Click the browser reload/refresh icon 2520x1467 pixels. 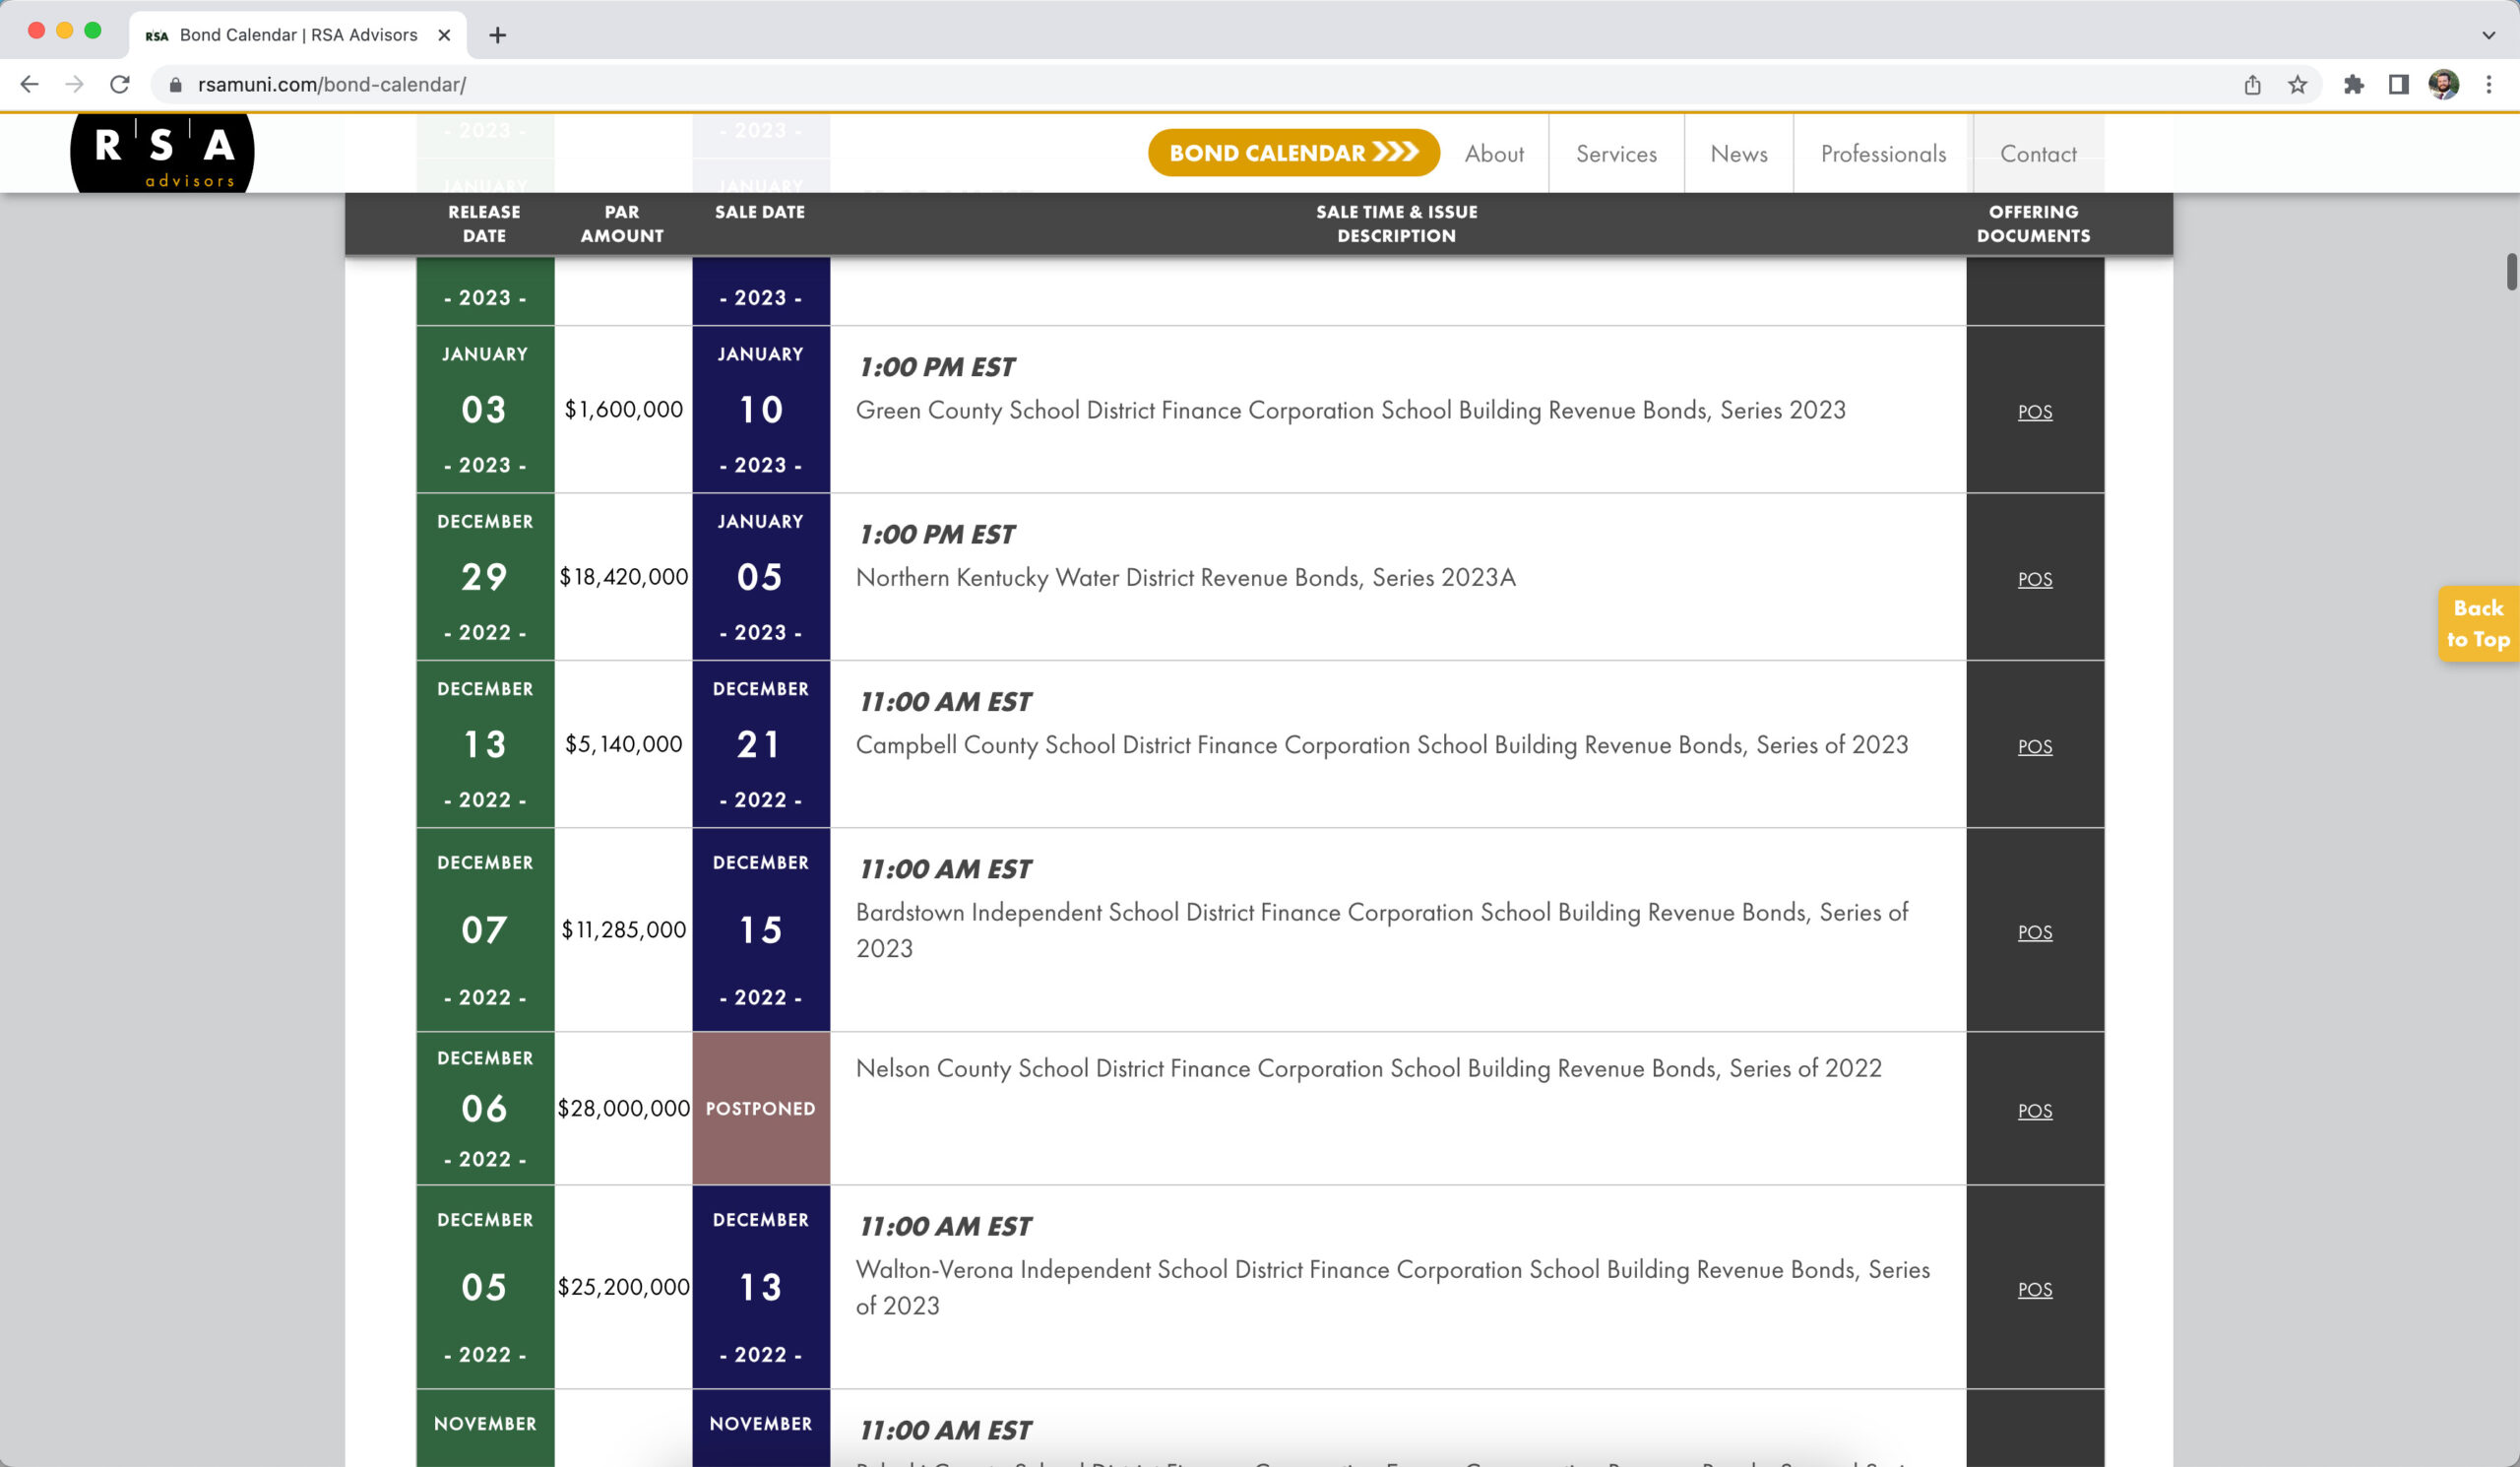pyautogui.click(x=120, y=84)
